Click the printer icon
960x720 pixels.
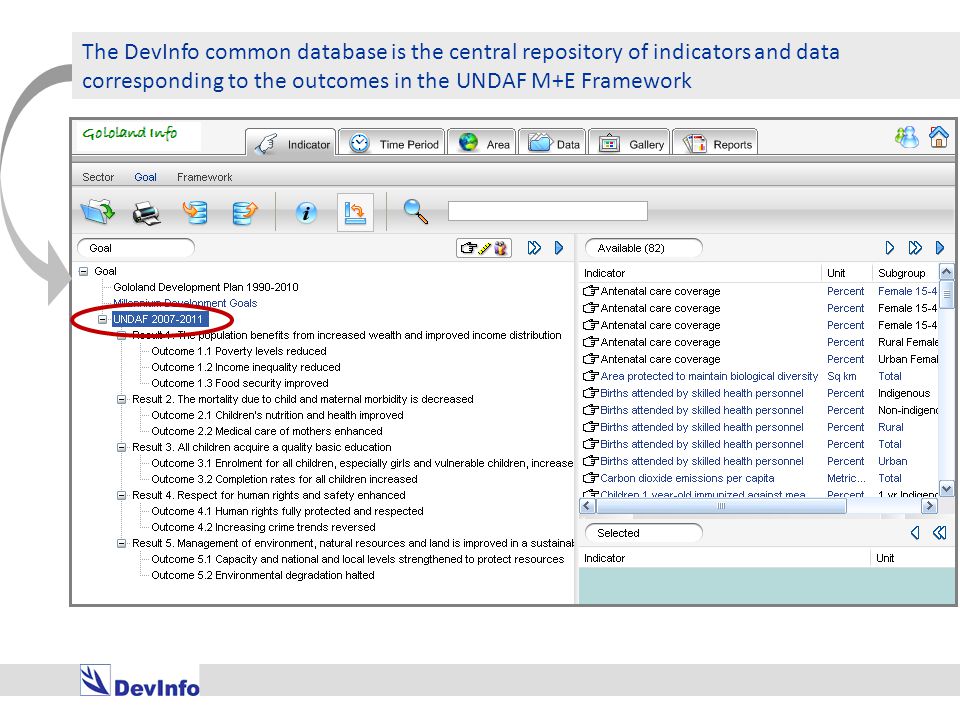[x=146, y=213]
